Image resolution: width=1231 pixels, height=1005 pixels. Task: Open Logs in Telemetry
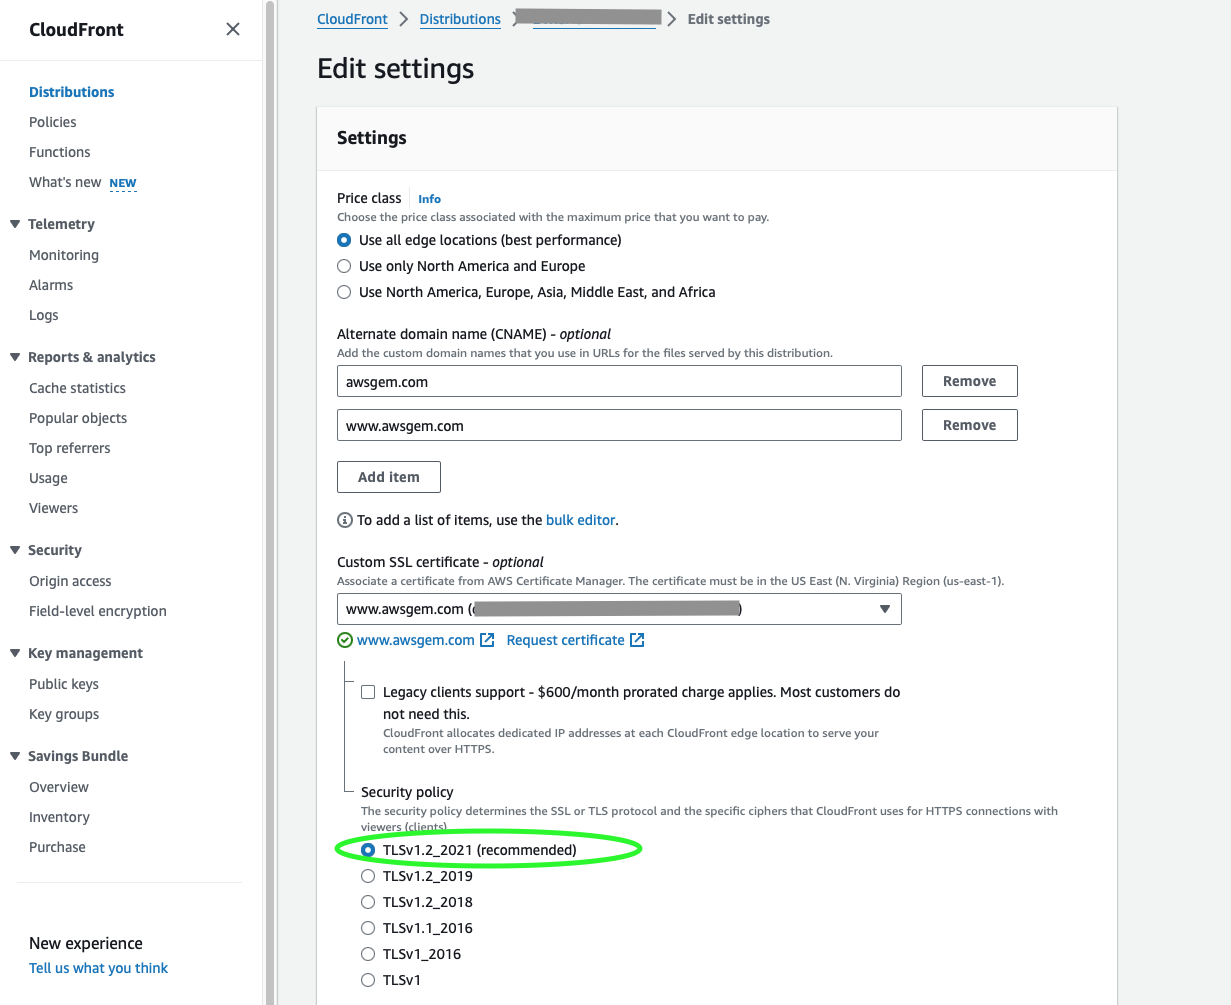tap(44, 315)
